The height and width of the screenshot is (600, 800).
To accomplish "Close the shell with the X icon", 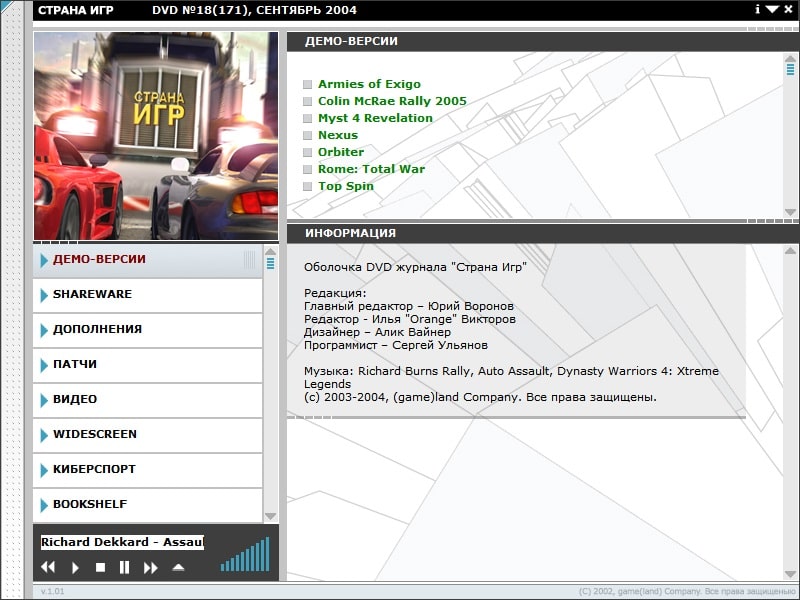I will 788,9.
